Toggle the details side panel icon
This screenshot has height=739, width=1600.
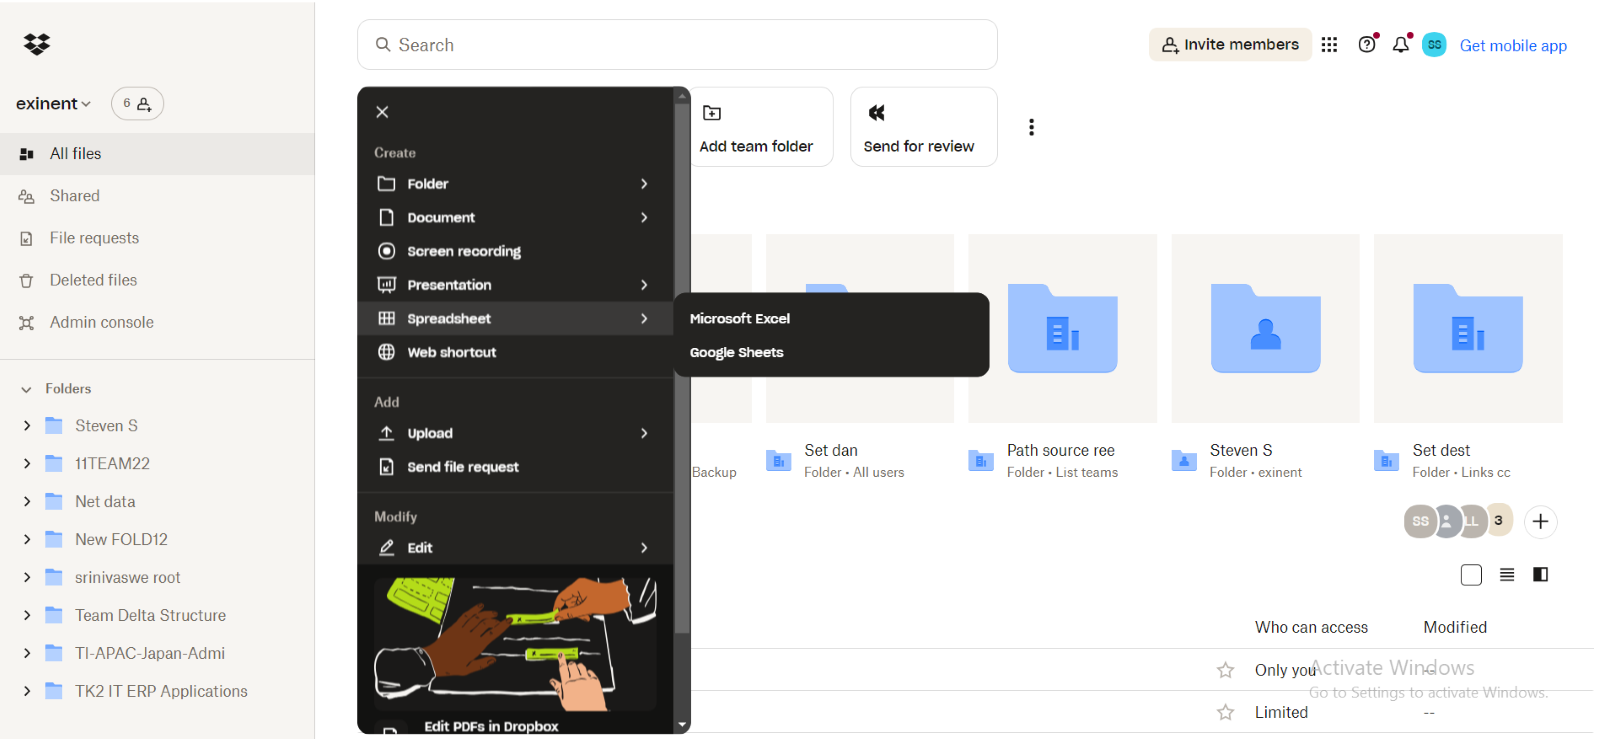pyautogui.click(x=1541, y=574)
